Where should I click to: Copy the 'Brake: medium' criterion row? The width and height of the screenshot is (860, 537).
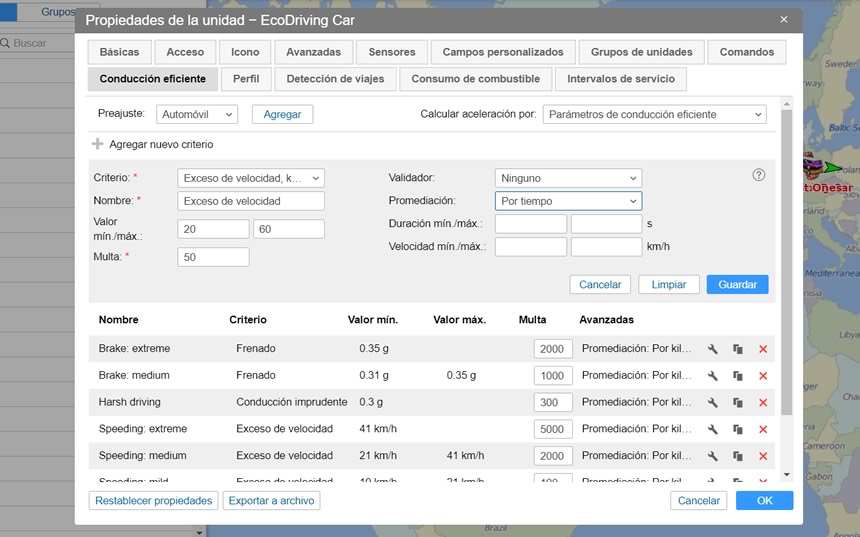tap(738, 376)
